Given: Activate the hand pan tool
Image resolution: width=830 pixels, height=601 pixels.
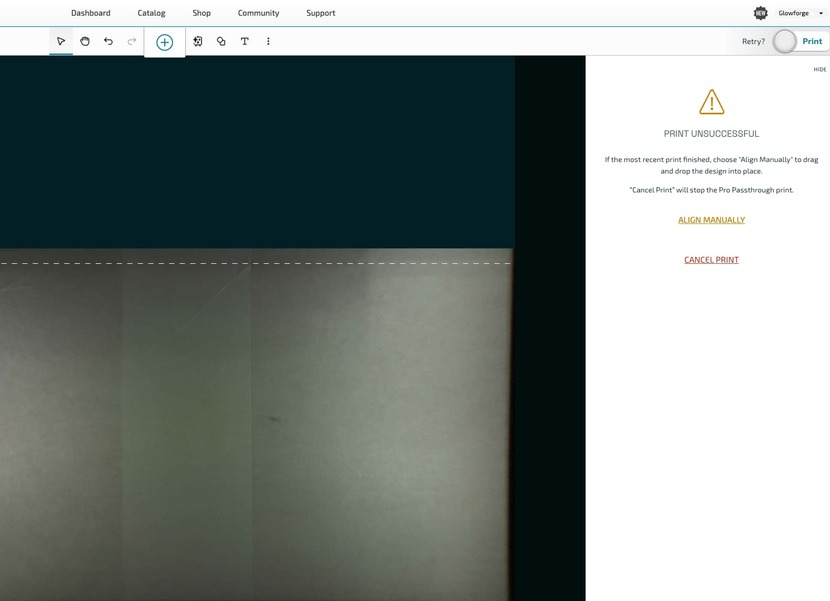Looking at the screenshot, I should coord(85,41).
